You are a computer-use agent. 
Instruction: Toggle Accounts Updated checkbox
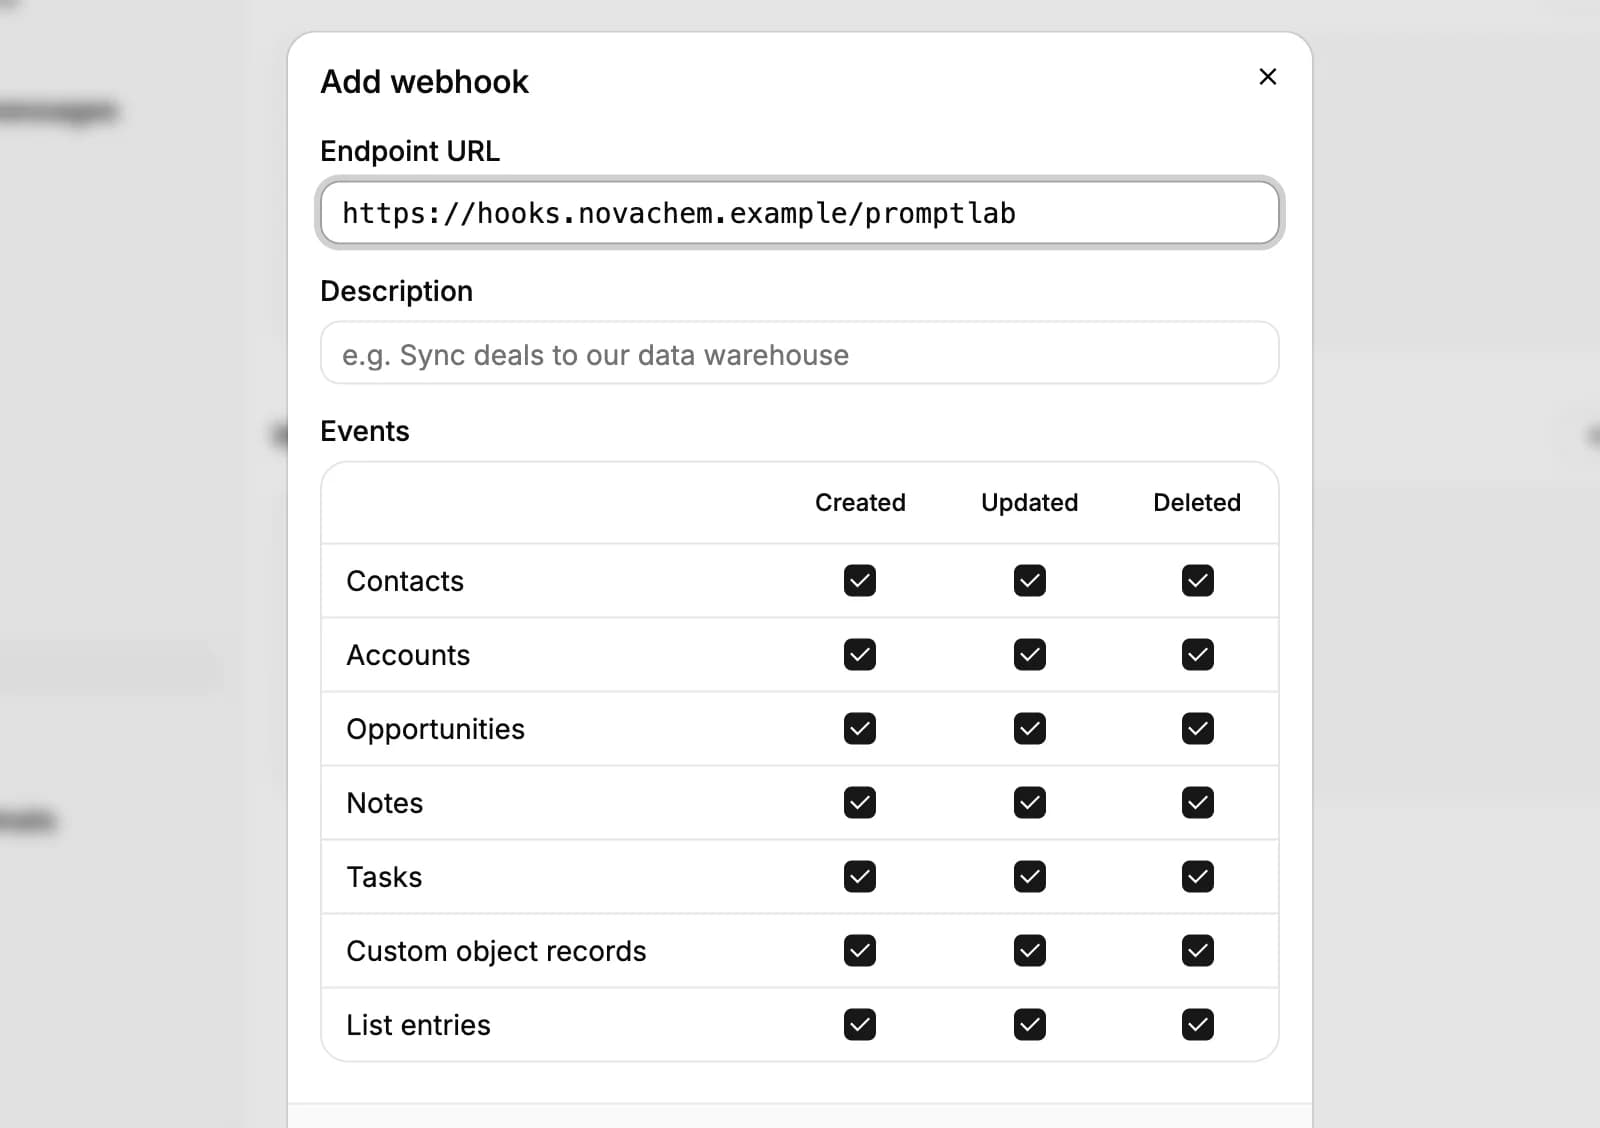tap(1030, 655)
